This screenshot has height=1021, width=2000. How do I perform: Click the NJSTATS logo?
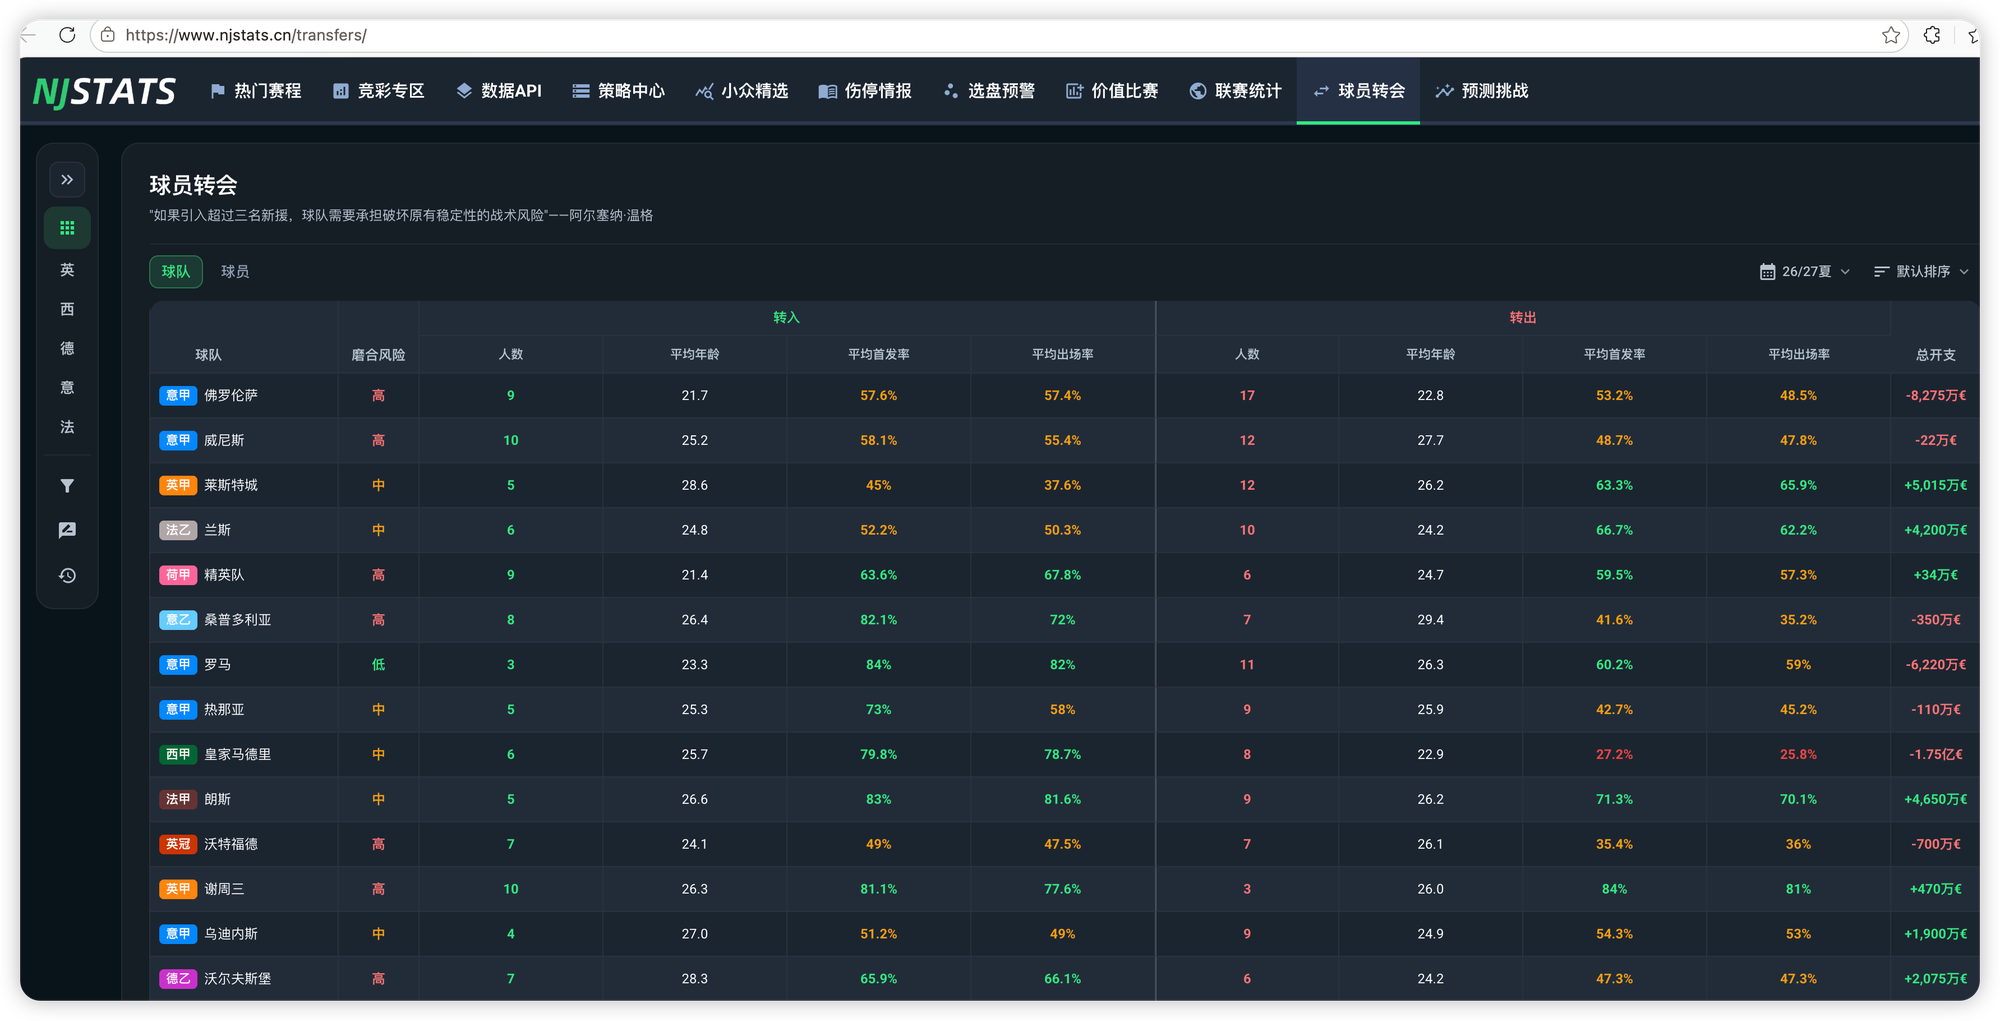104,91
